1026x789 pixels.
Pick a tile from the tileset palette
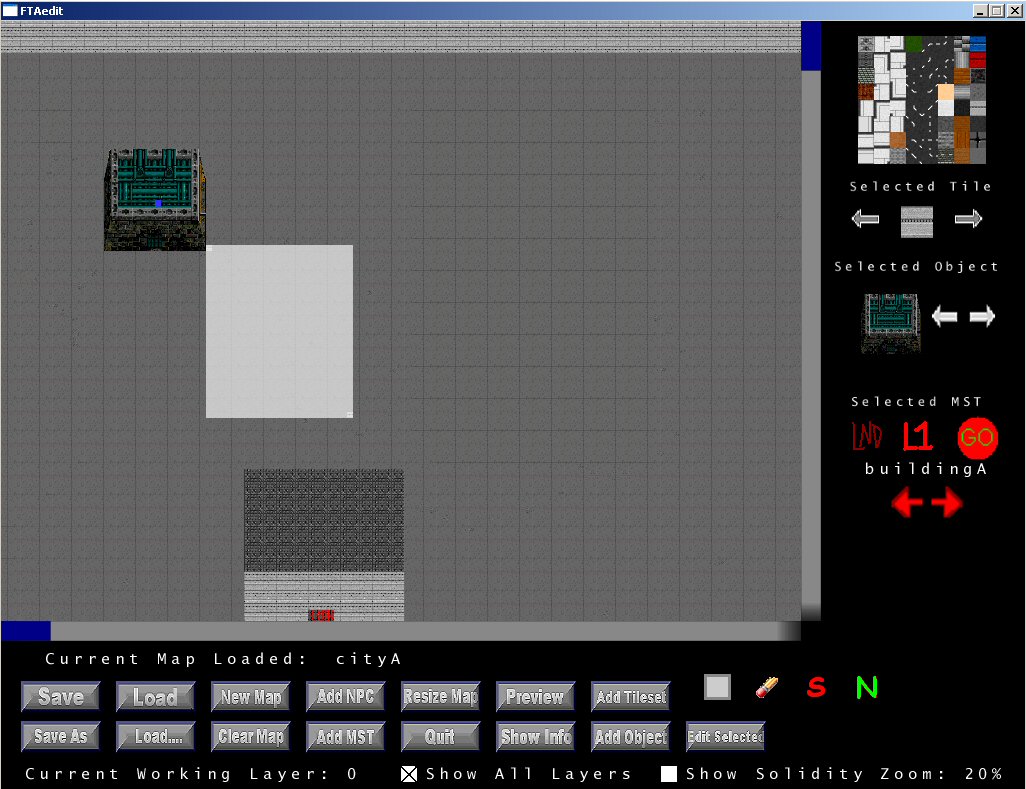point(922,100)
